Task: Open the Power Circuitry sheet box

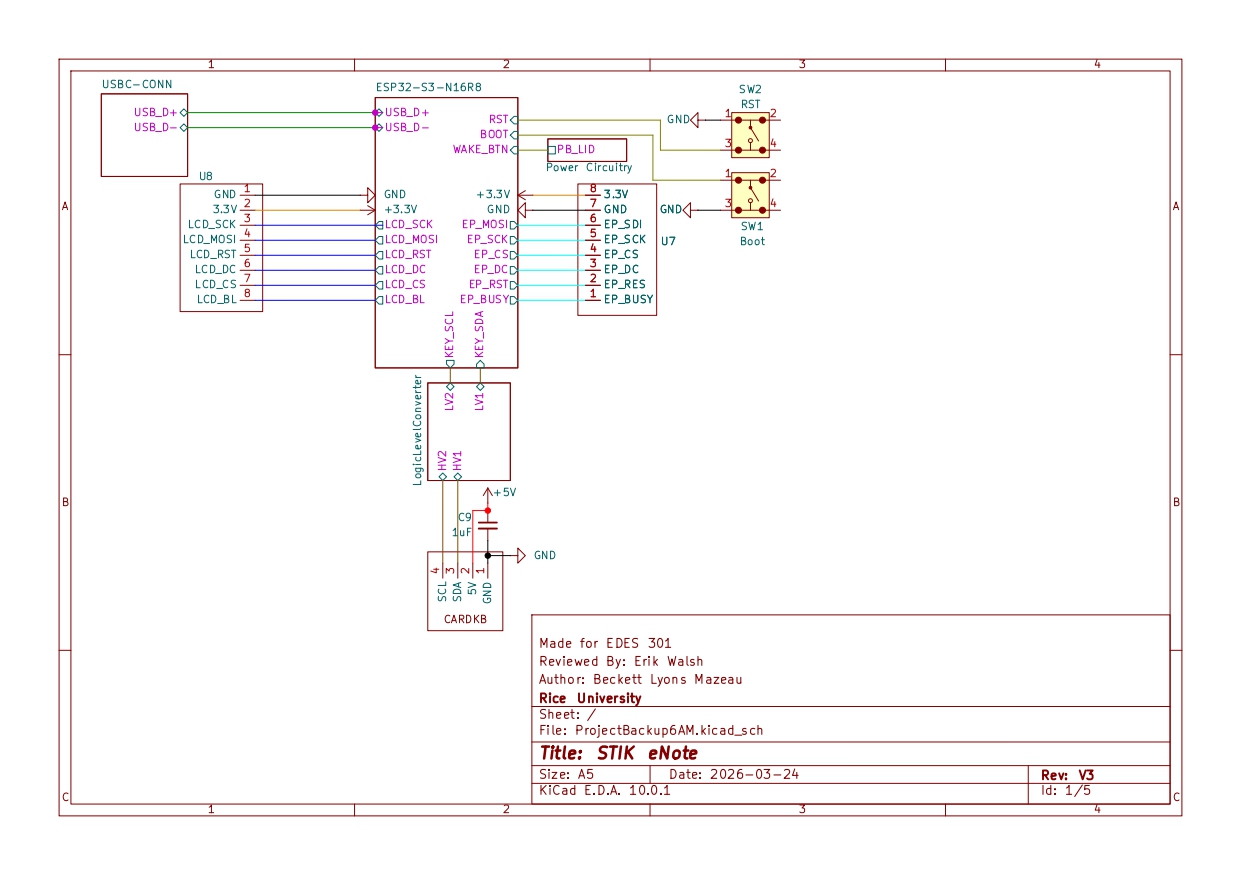Action: [586, 150]
